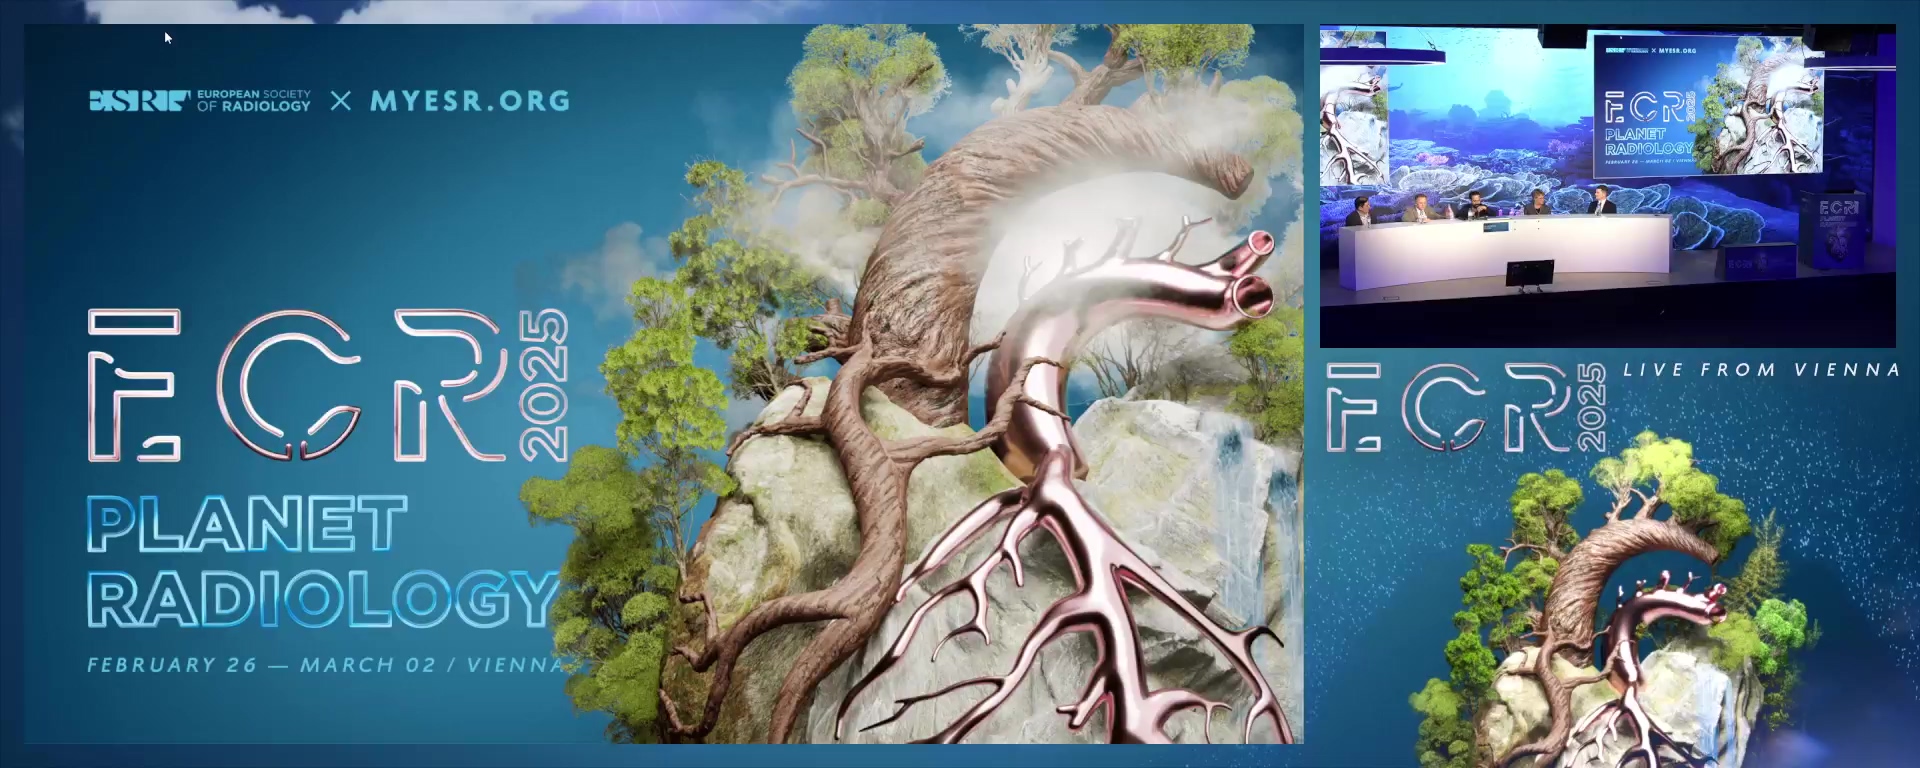1920x768 pixels.
Task: Click the LIVE FROM VIENNA caption
Action: pos(1761,370)
